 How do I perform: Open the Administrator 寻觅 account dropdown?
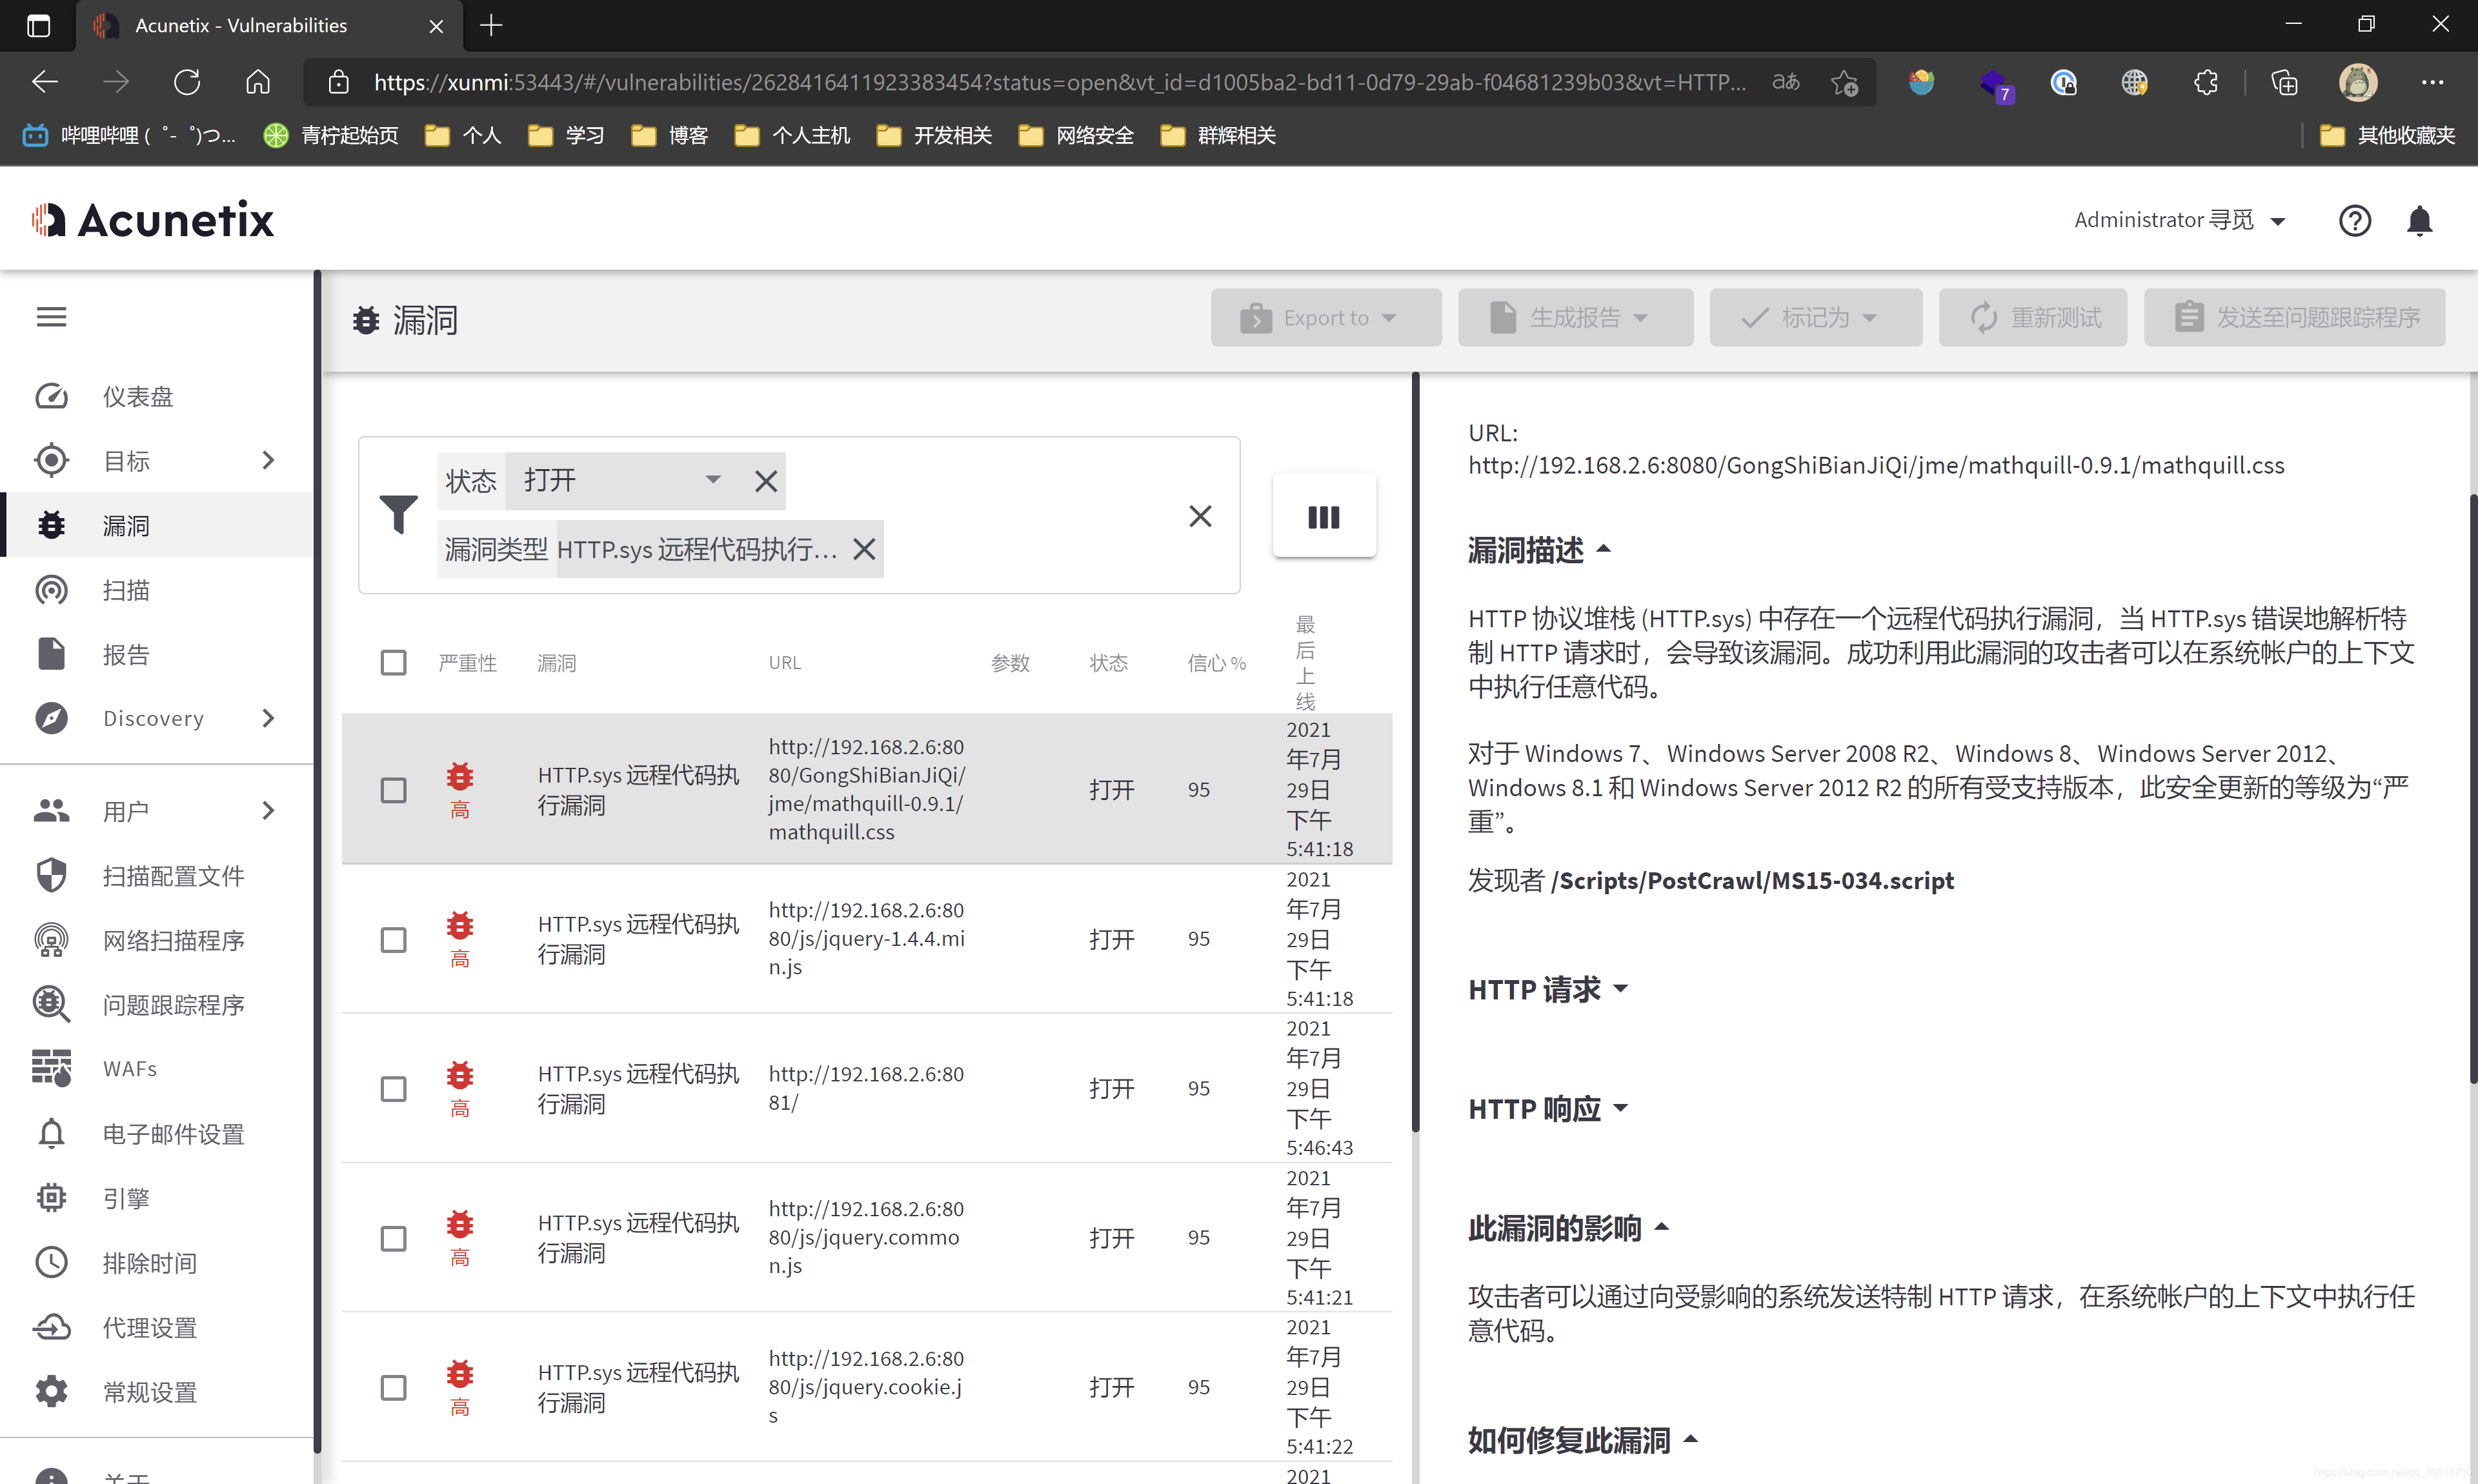click(2180, 220)
